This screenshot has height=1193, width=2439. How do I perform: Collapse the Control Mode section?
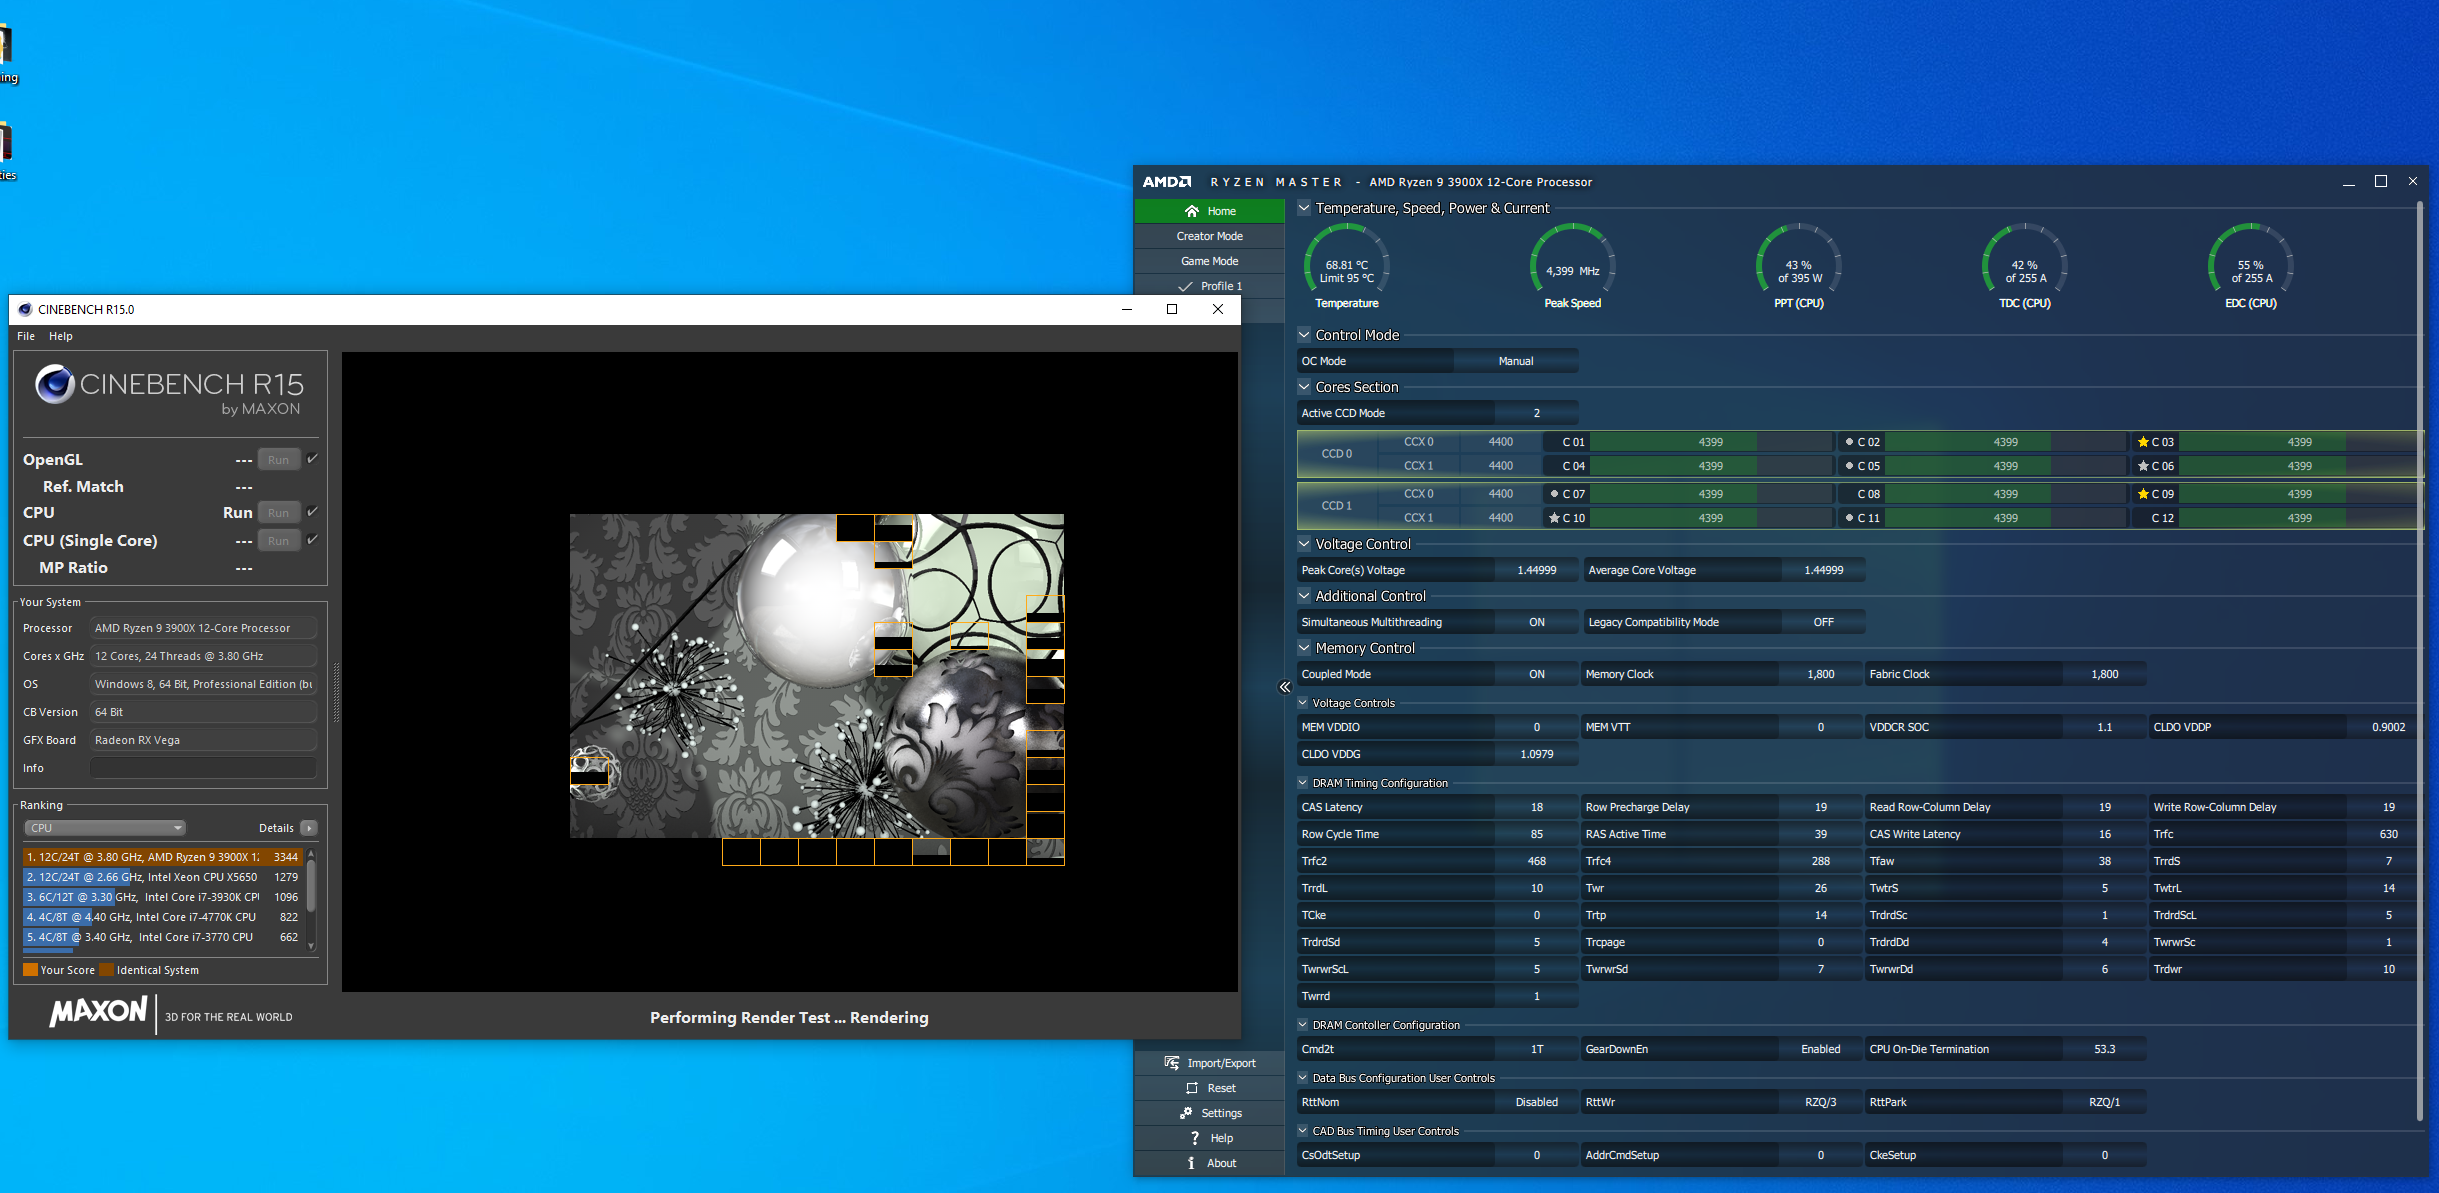(1304, 335)
